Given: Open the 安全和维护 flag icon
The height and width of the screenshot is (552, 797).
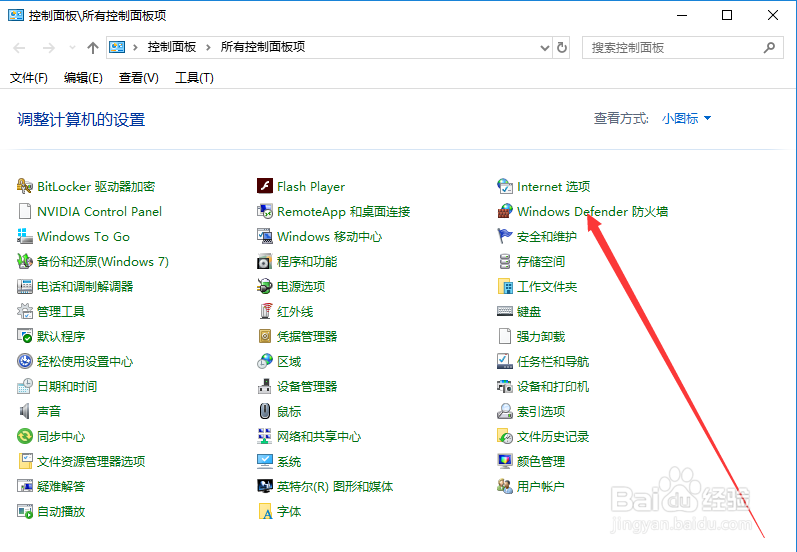Looking at the screenshot, I should pyautogui.click(x=505, y=236).
